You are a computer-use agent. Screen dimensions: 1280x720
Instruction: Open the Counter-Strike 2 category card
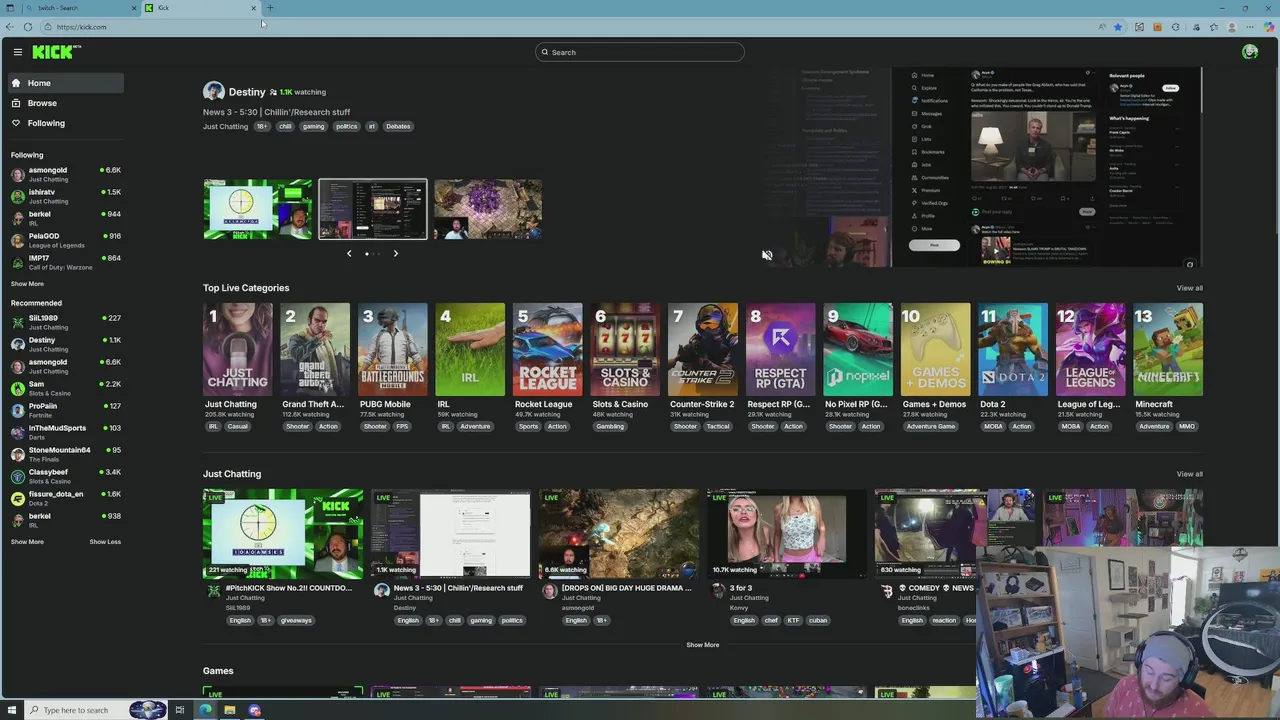coord(703,350)
